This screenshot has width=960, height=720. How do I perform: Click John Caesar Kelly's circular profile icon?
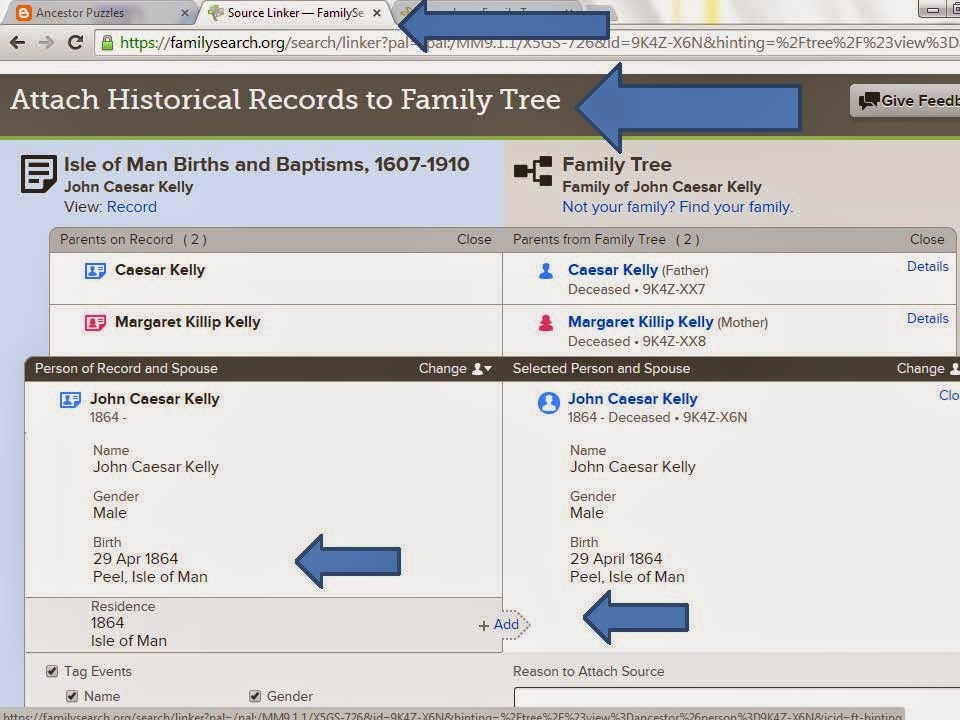(548, 403)
